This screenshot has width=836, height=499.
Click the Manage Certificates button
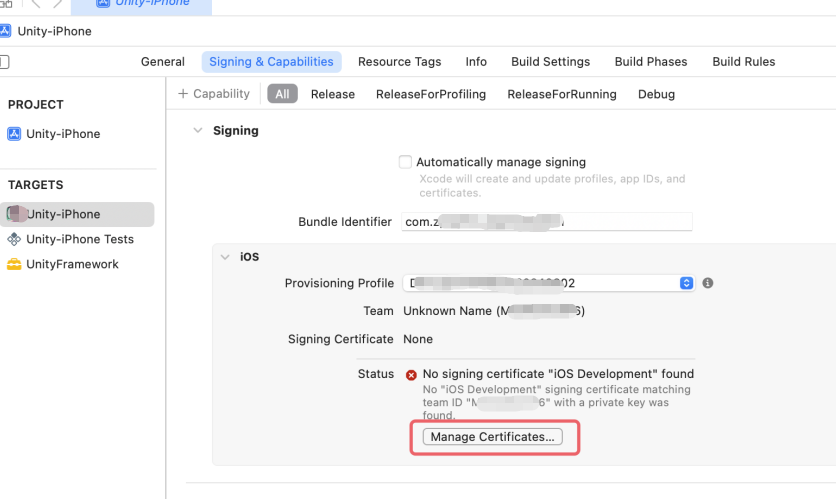point(493,437)
